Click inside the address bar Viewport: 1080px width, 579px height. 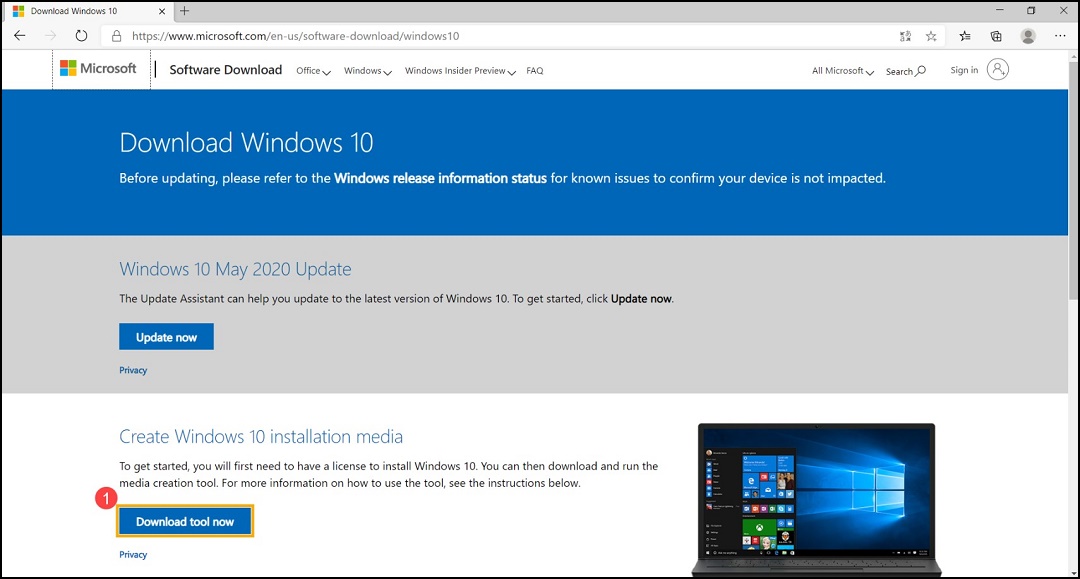[x=400, y=35]
